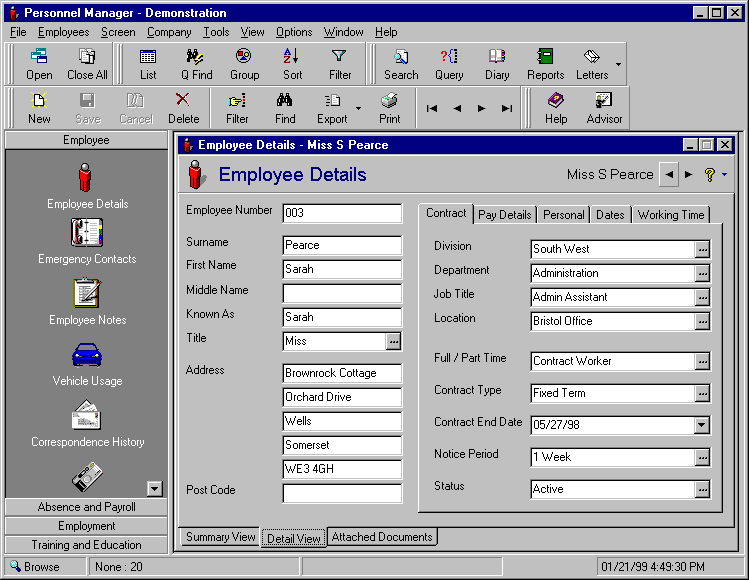
Task: Open the Title lookup button
Action: click(x=393, y=341)
